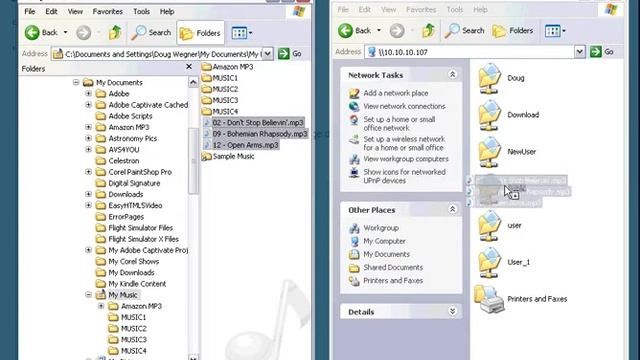This screenshot has height=360, width=640.
Task: Open the User_1 shared folder icon
Action: pyautogui.click(x=490, y=262)
